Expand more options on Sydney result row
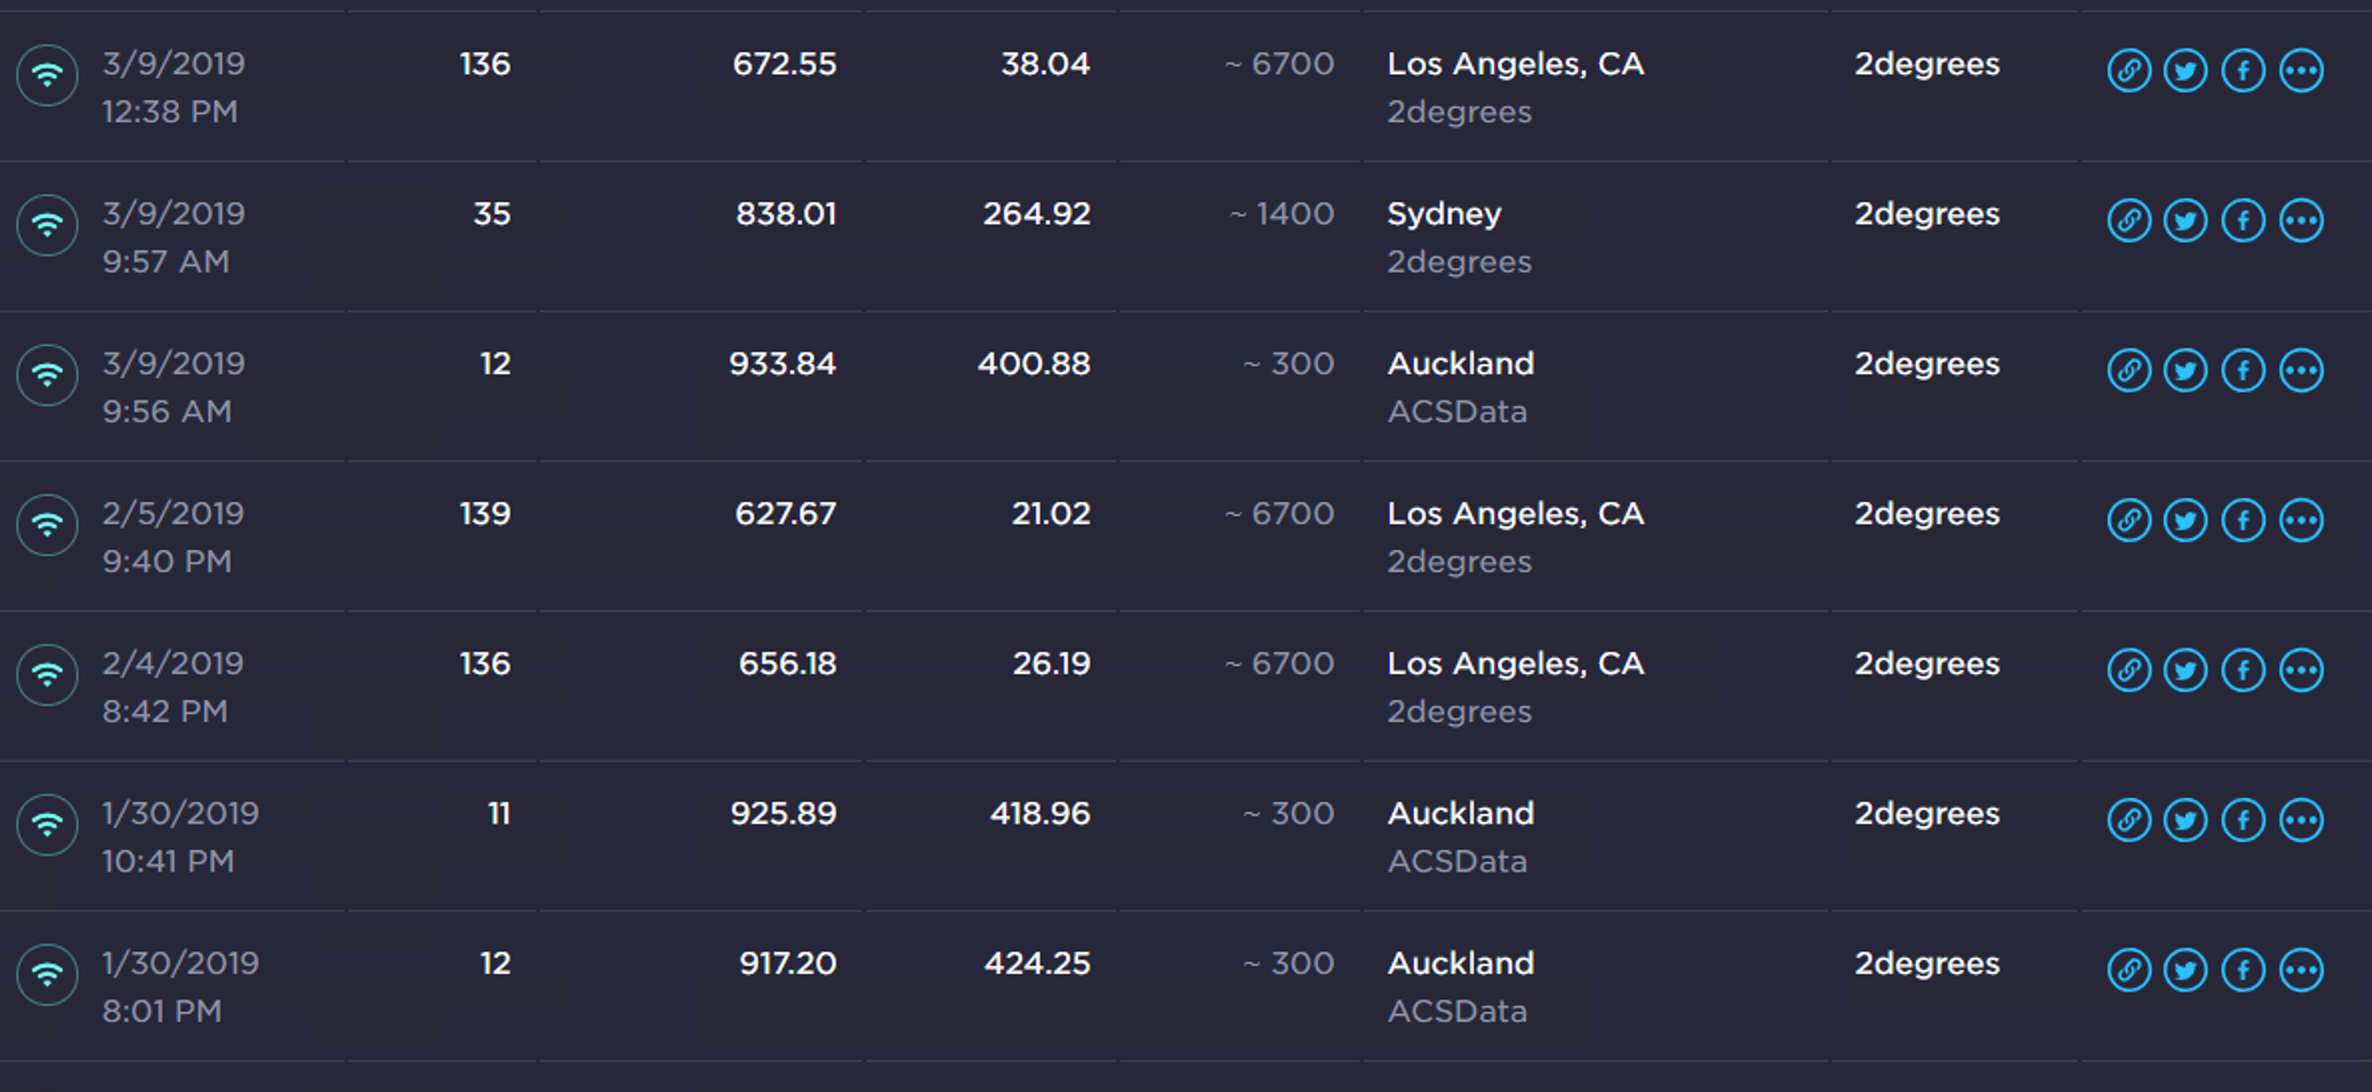 (2301, 221)
